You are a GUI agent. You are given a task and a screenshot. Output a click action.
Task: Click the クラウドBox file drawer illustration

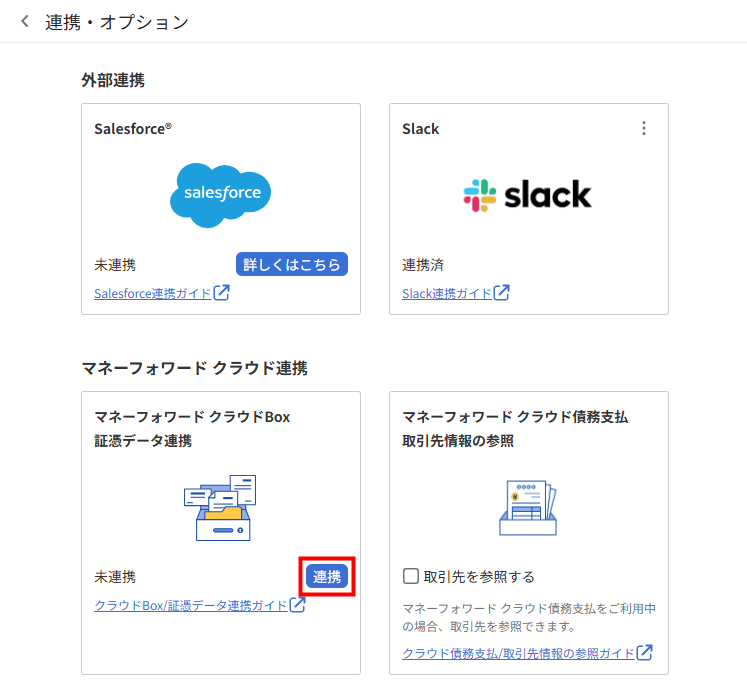220,508
